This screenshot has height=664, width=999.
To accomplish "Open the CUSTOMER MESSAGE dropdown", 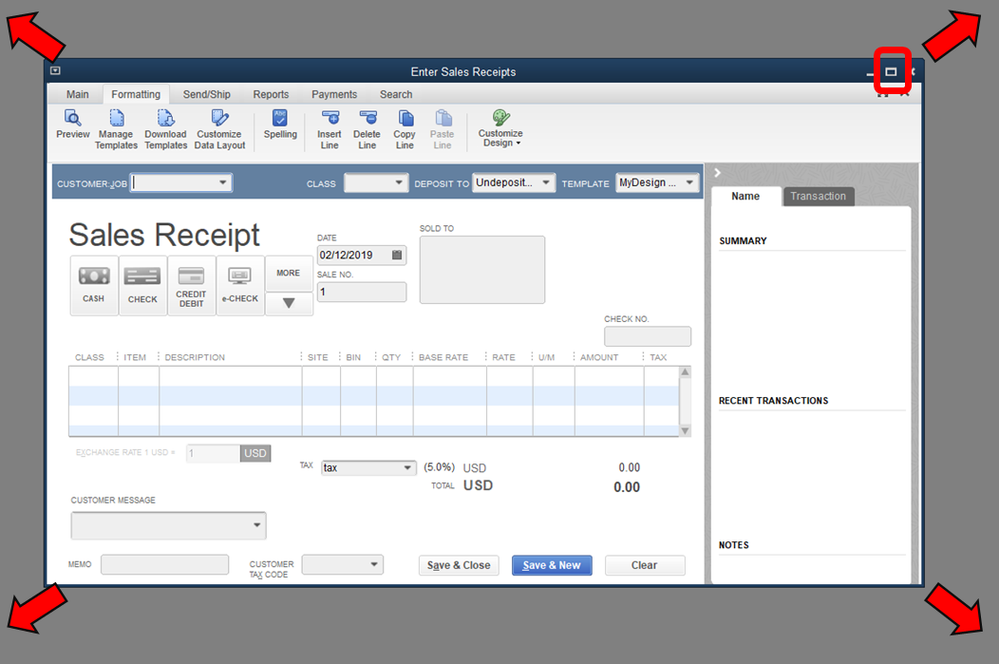I will [x=257, y=525].
